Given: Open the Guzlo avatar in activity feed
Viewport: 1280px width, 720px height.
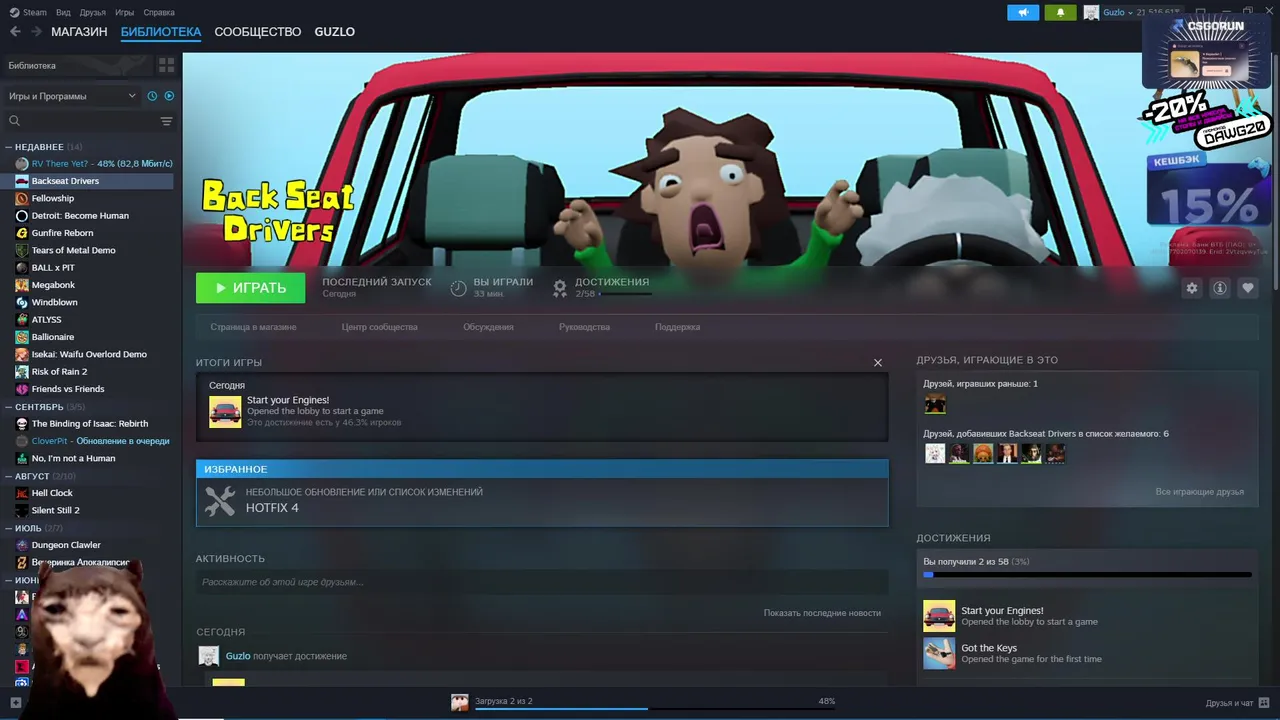Looking at the screenshot, I should [x=208, y=656].
